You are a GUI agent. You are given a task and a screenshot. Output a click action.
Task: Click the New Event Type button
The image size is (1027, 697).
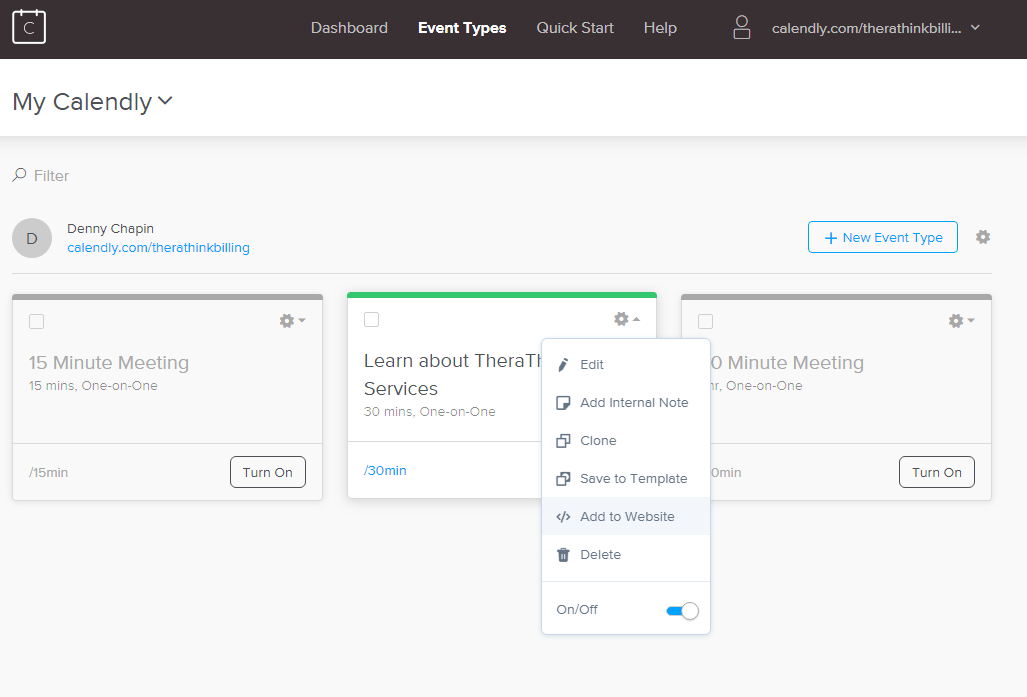[883, 237]
